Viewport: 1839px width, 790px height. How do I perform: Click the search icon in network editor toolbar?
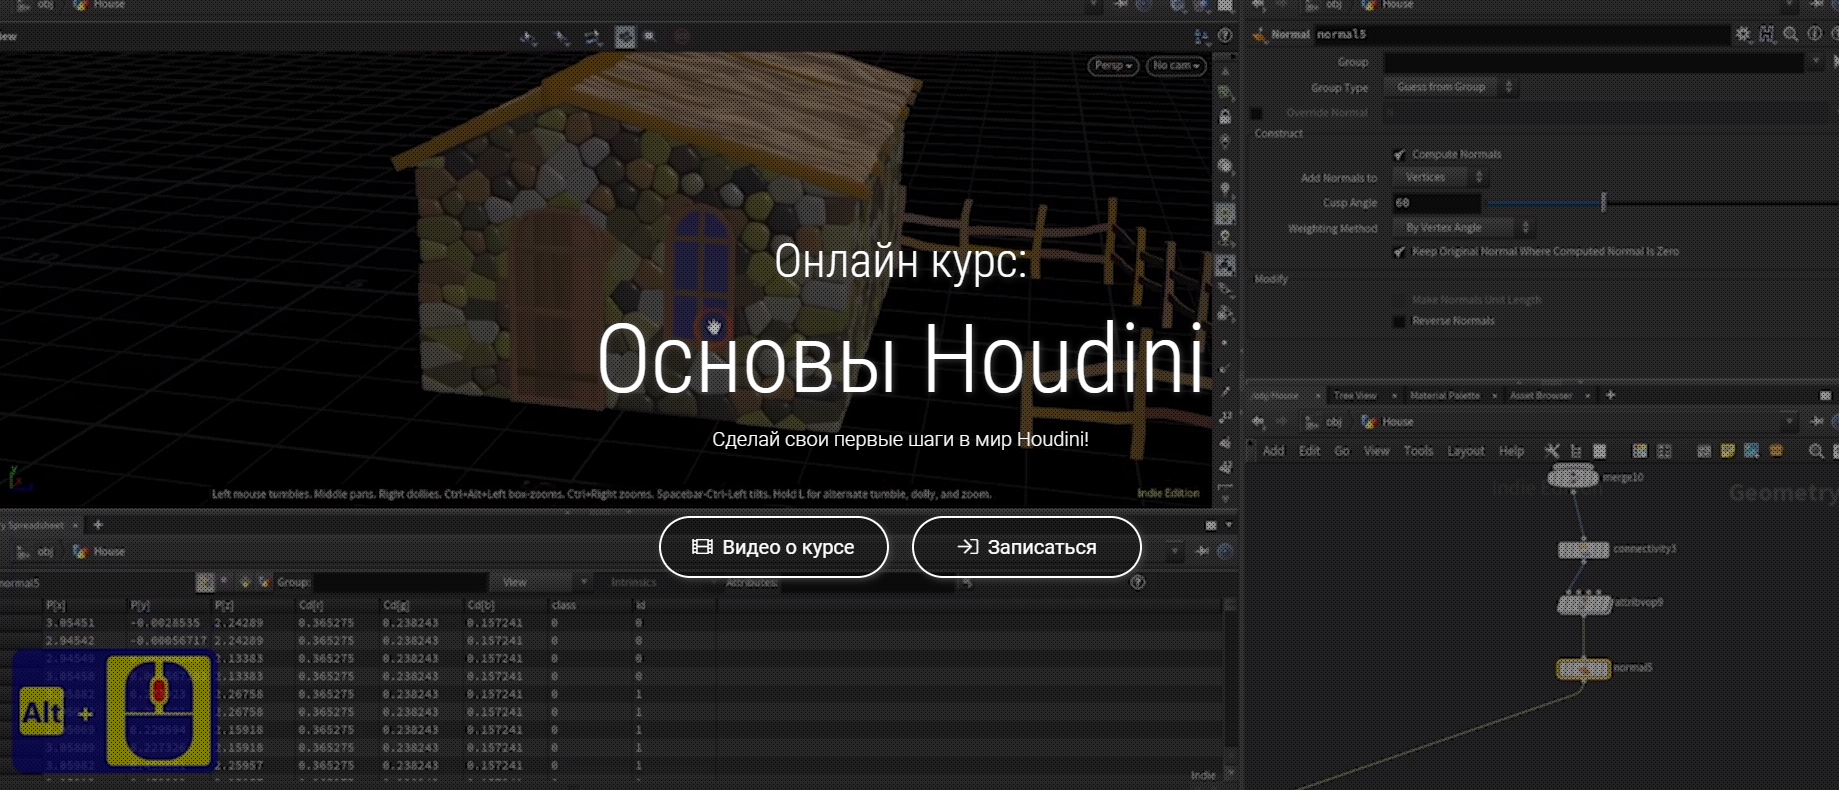point(1816,451)
